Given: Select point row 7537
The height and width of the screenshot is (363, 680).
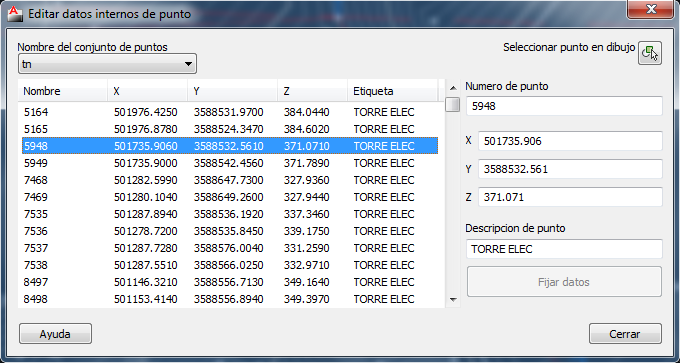Looking at the screenshot, I should (x=230, y=248).
